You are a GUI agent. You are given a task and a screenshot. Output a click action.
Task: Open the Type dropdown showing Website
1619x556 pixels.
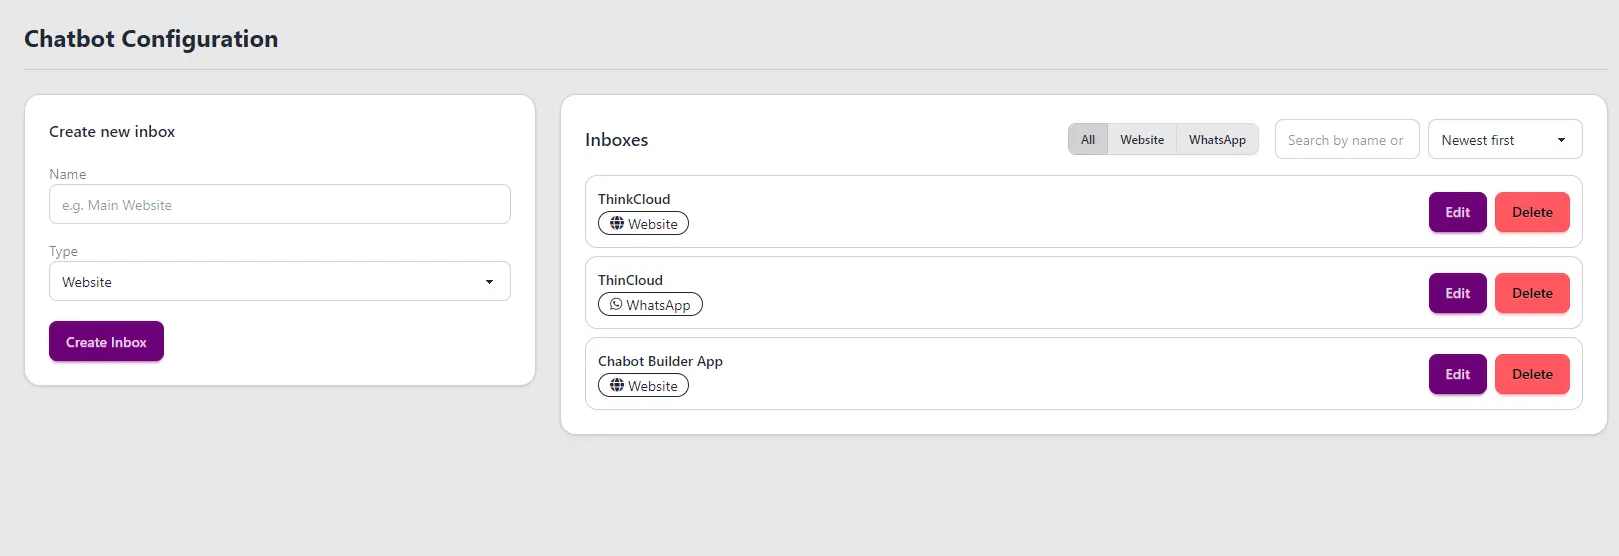click(x=280, y=281)
